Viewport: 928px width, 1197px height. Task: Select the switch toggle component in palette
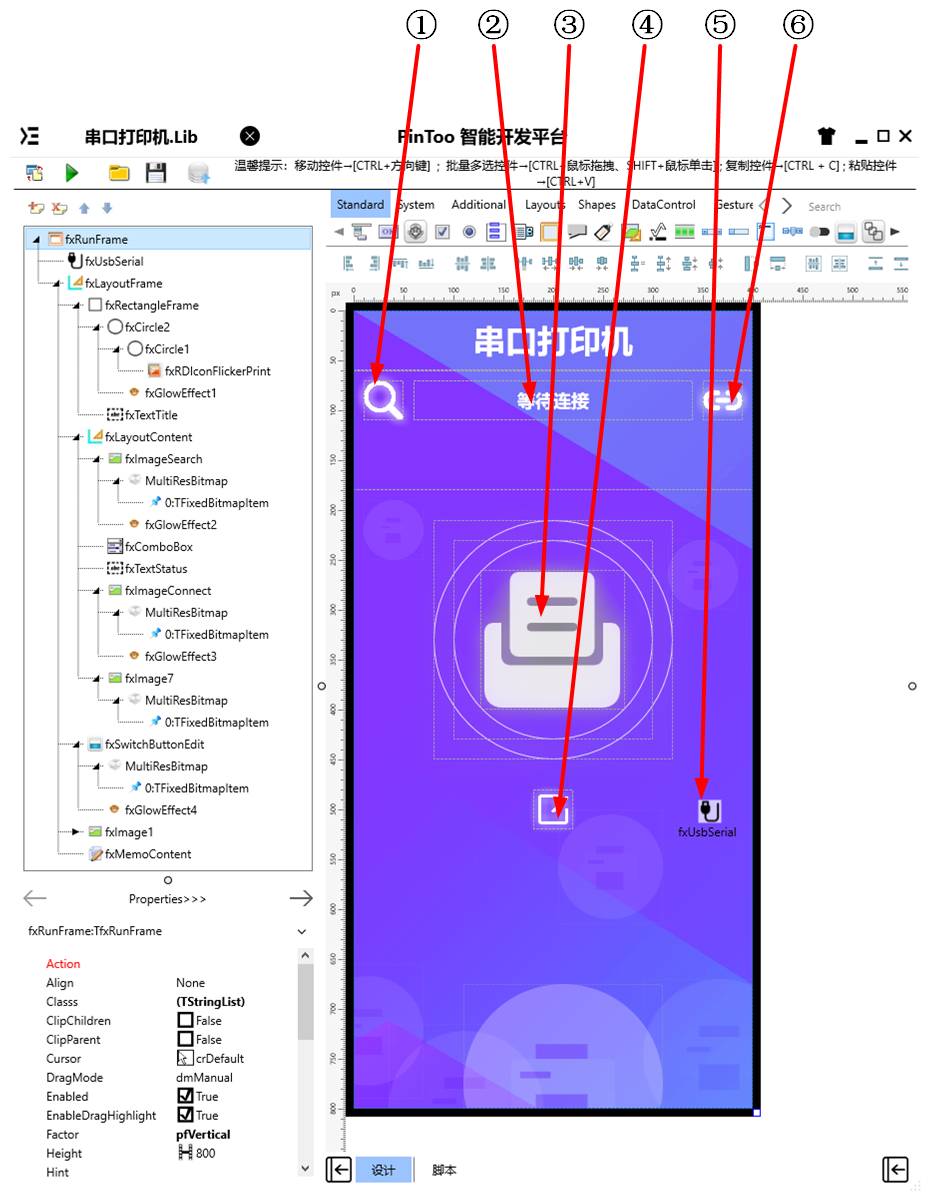pos(819,231)
